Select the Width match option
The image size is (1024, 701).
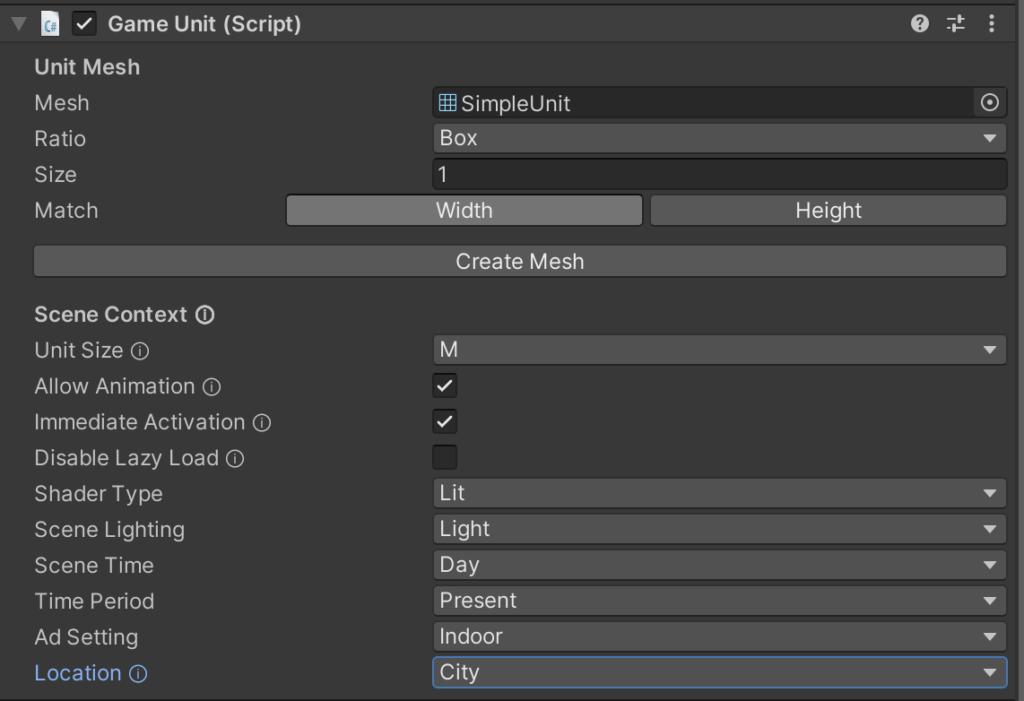(x=464, y=210)
